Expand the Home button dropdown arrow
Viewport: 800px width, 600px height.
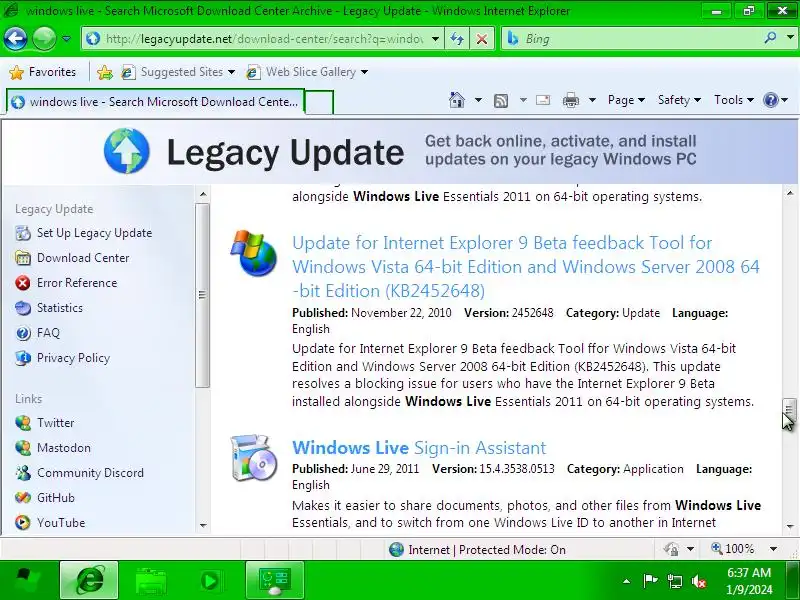(478, 100)
